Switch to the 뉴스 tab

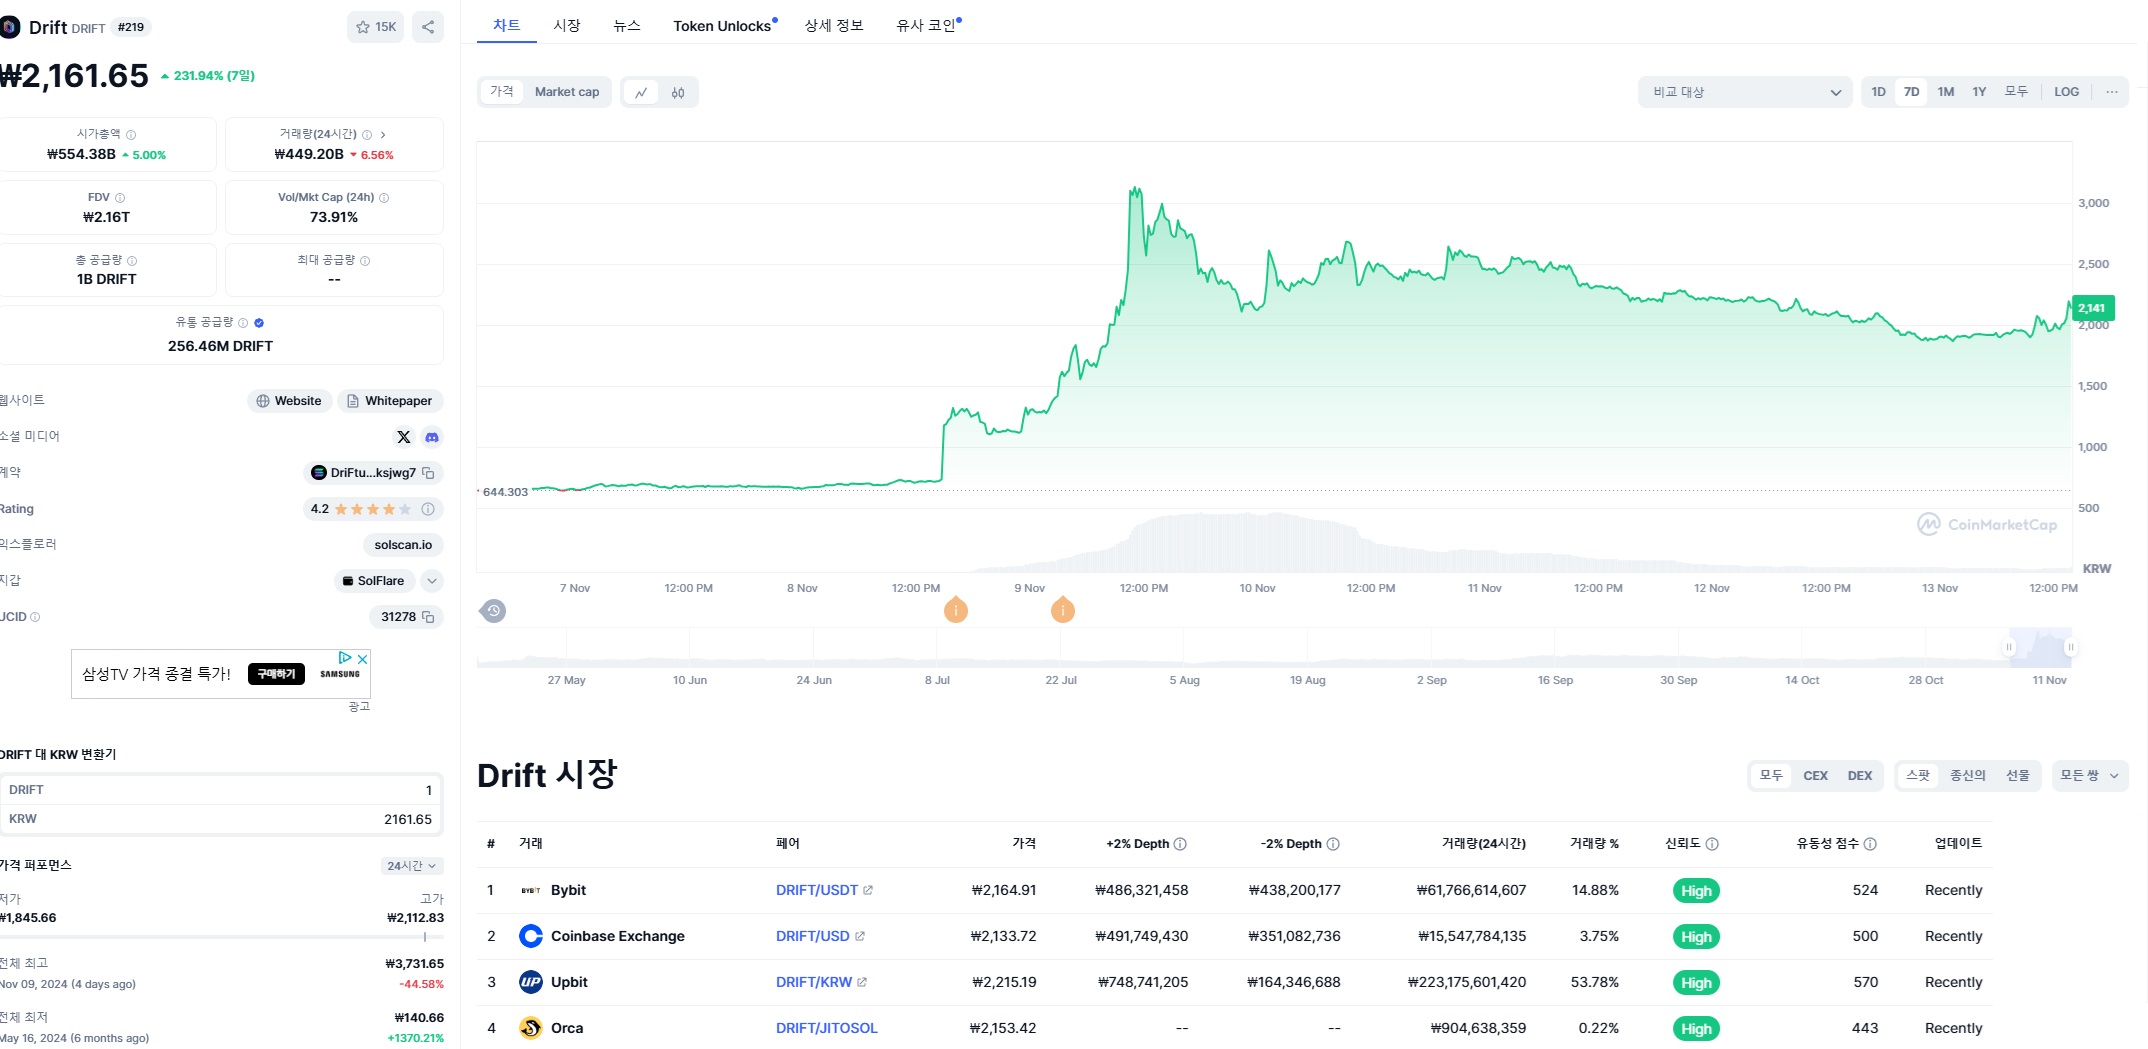coord(627,25)
